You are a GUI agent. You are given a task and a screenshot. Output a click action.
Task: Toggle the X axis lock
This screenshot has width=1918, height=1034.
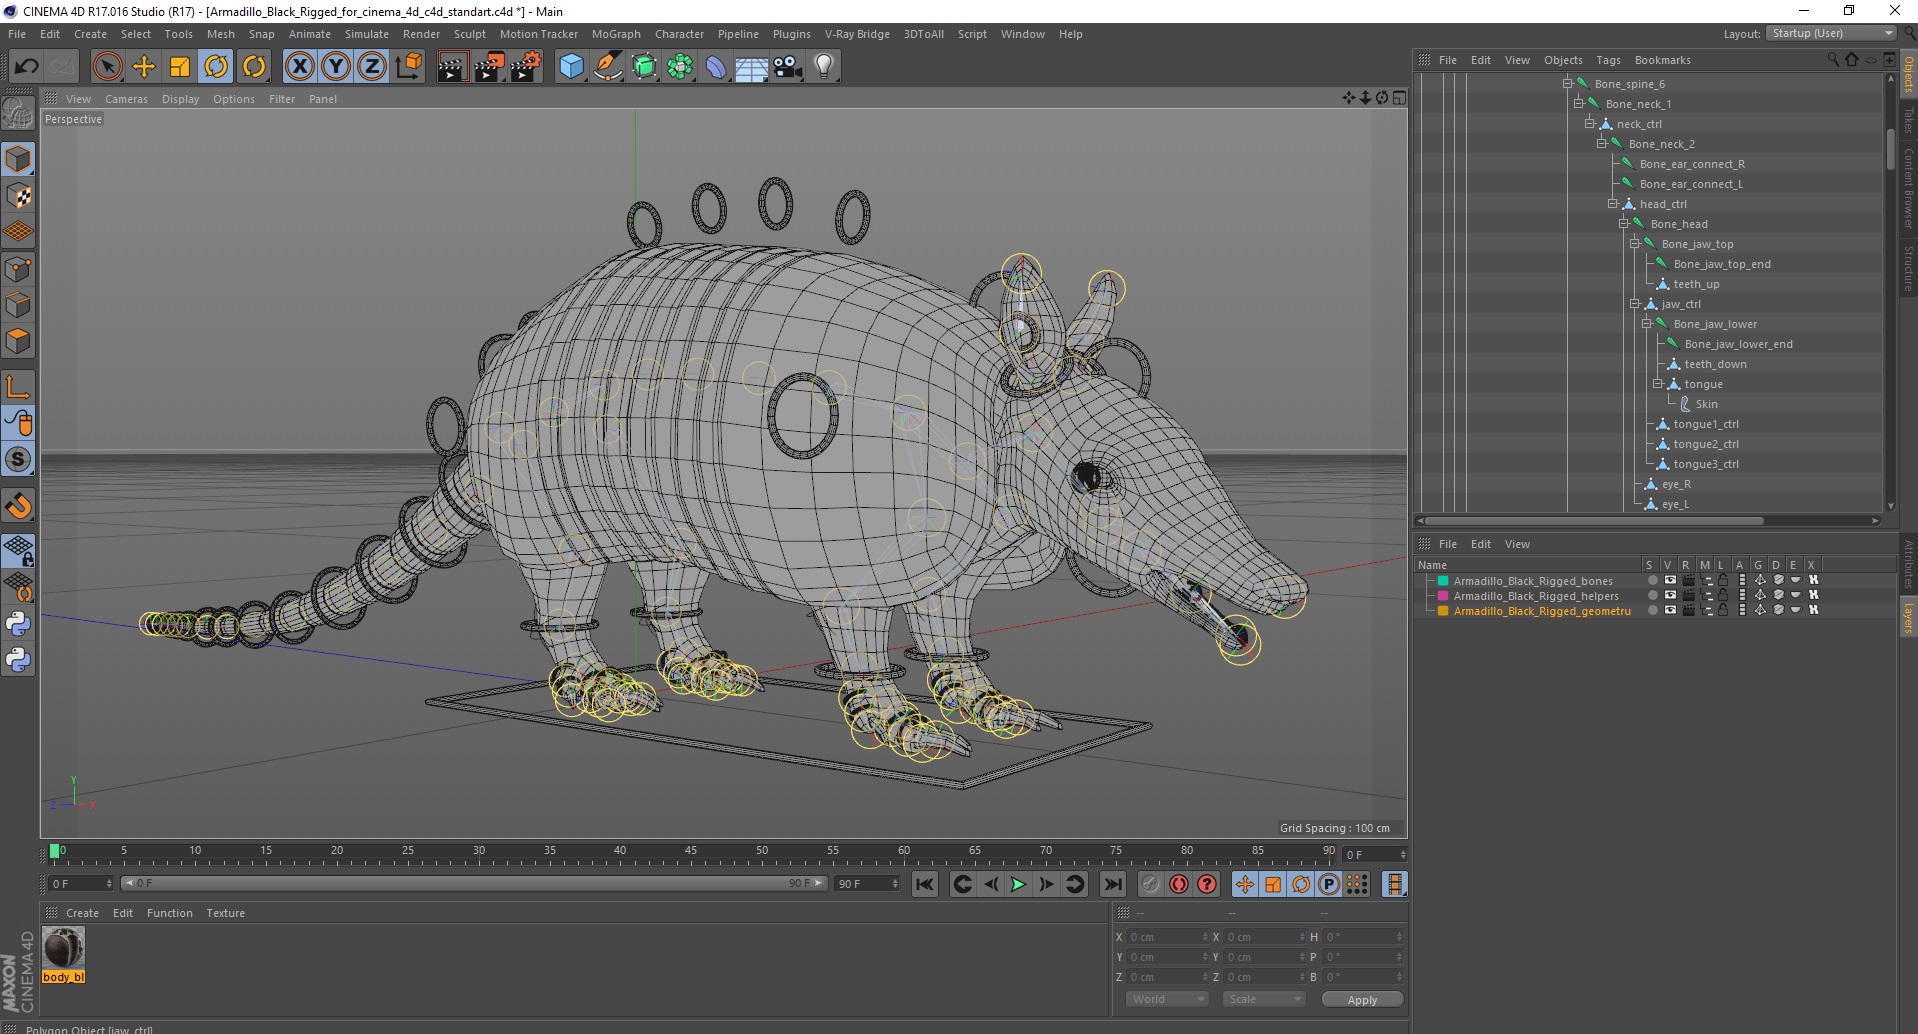[299, 67]
